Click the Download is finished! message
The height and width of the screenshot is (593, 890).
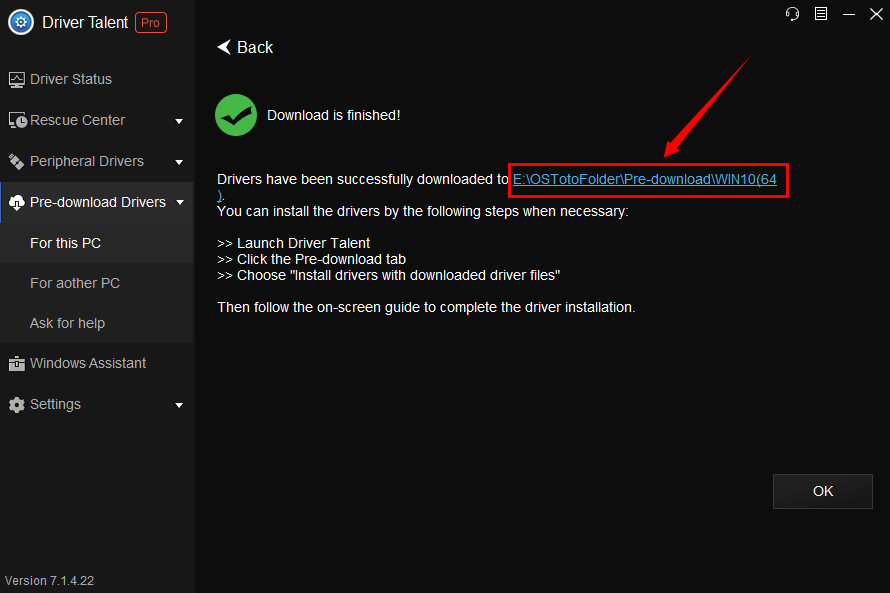click(334, 115)
